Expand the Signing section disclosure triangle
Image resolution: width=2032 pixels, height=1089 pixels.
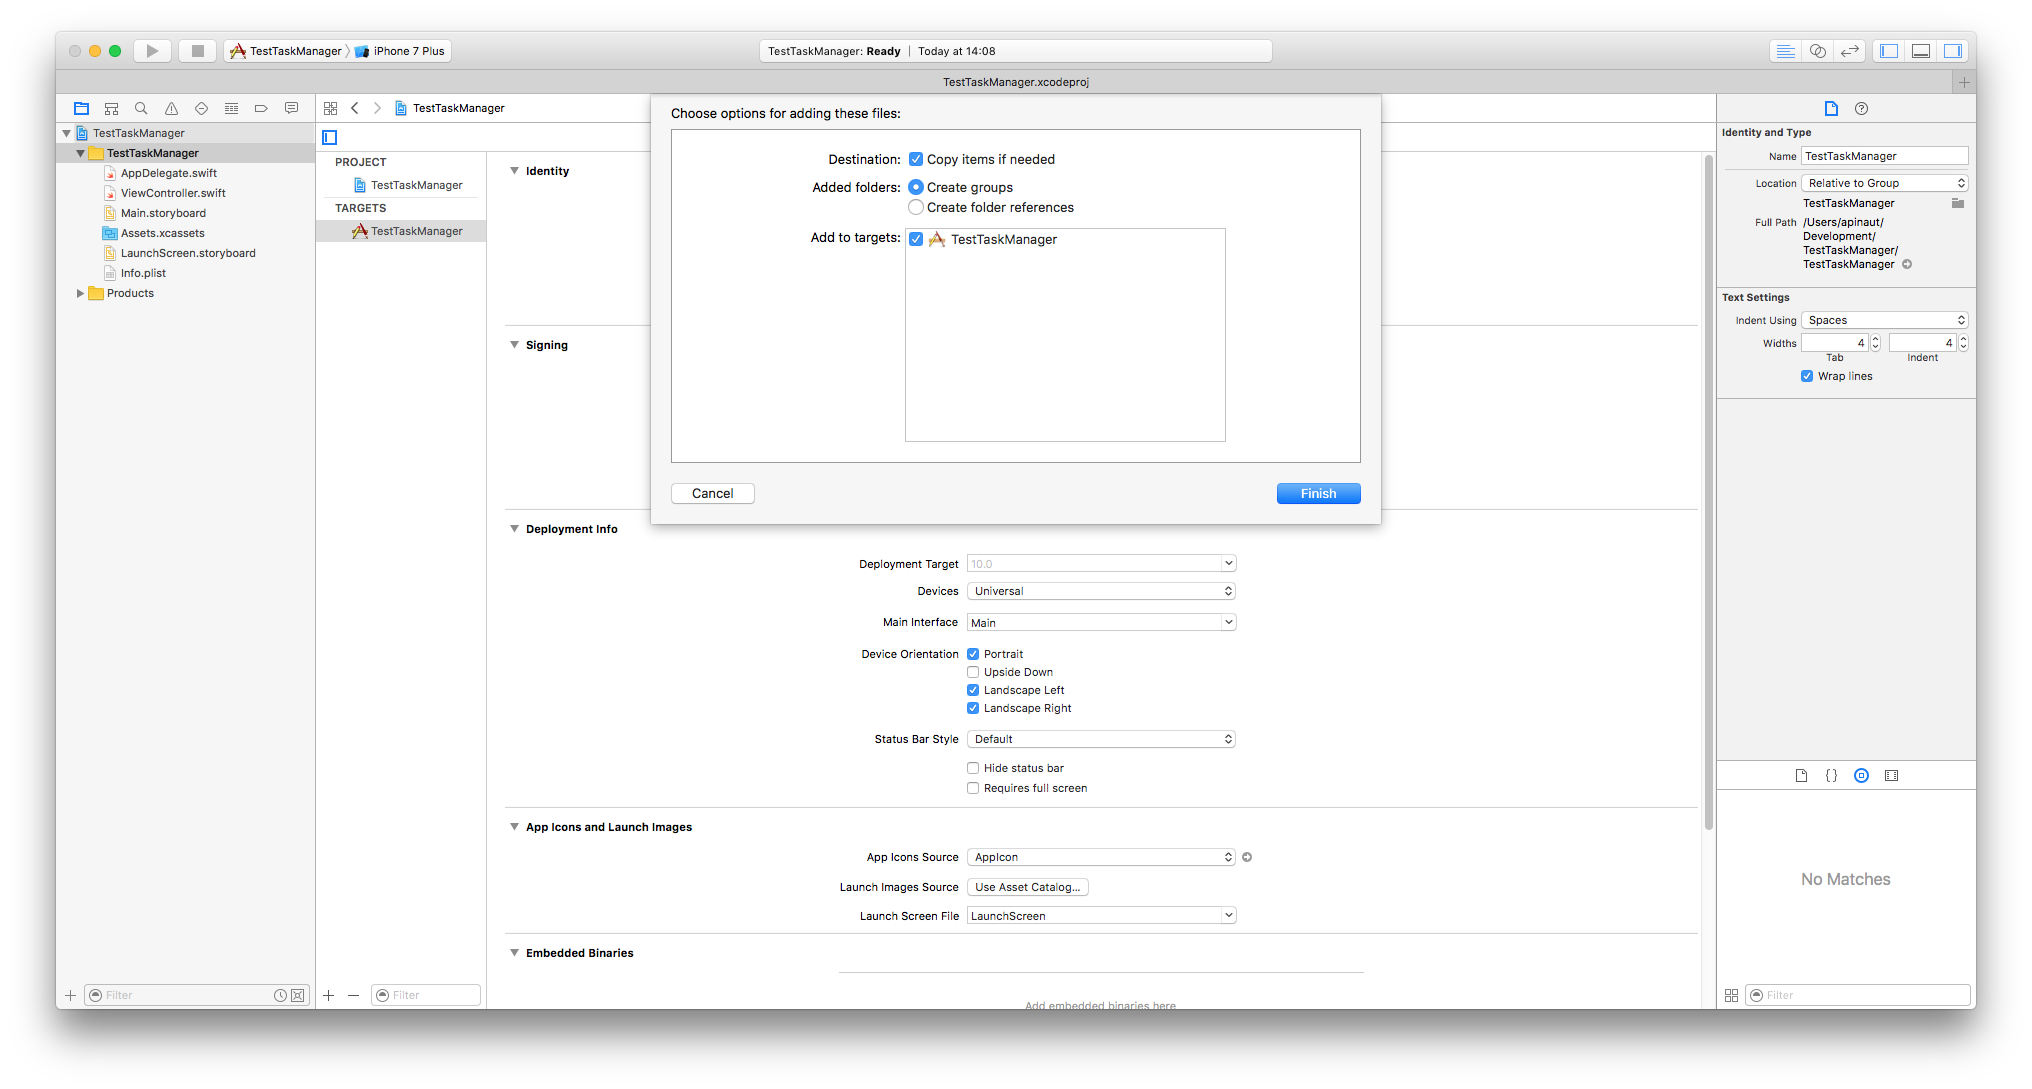tap(515, 344)
